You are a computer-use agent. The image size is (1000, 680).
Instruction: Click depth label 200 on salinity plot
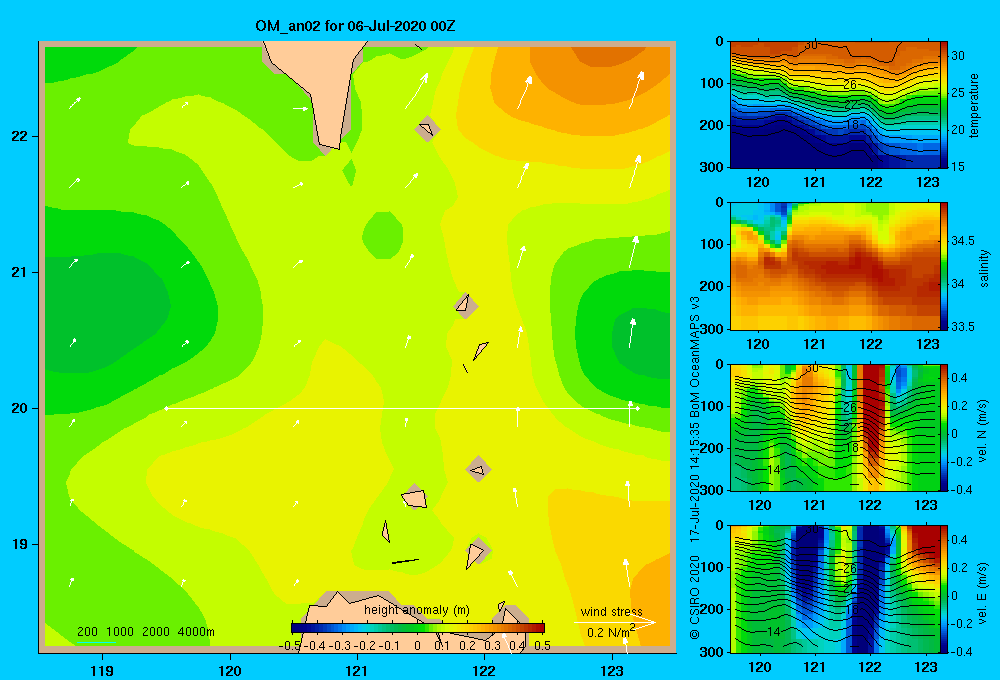click(713, 286)
